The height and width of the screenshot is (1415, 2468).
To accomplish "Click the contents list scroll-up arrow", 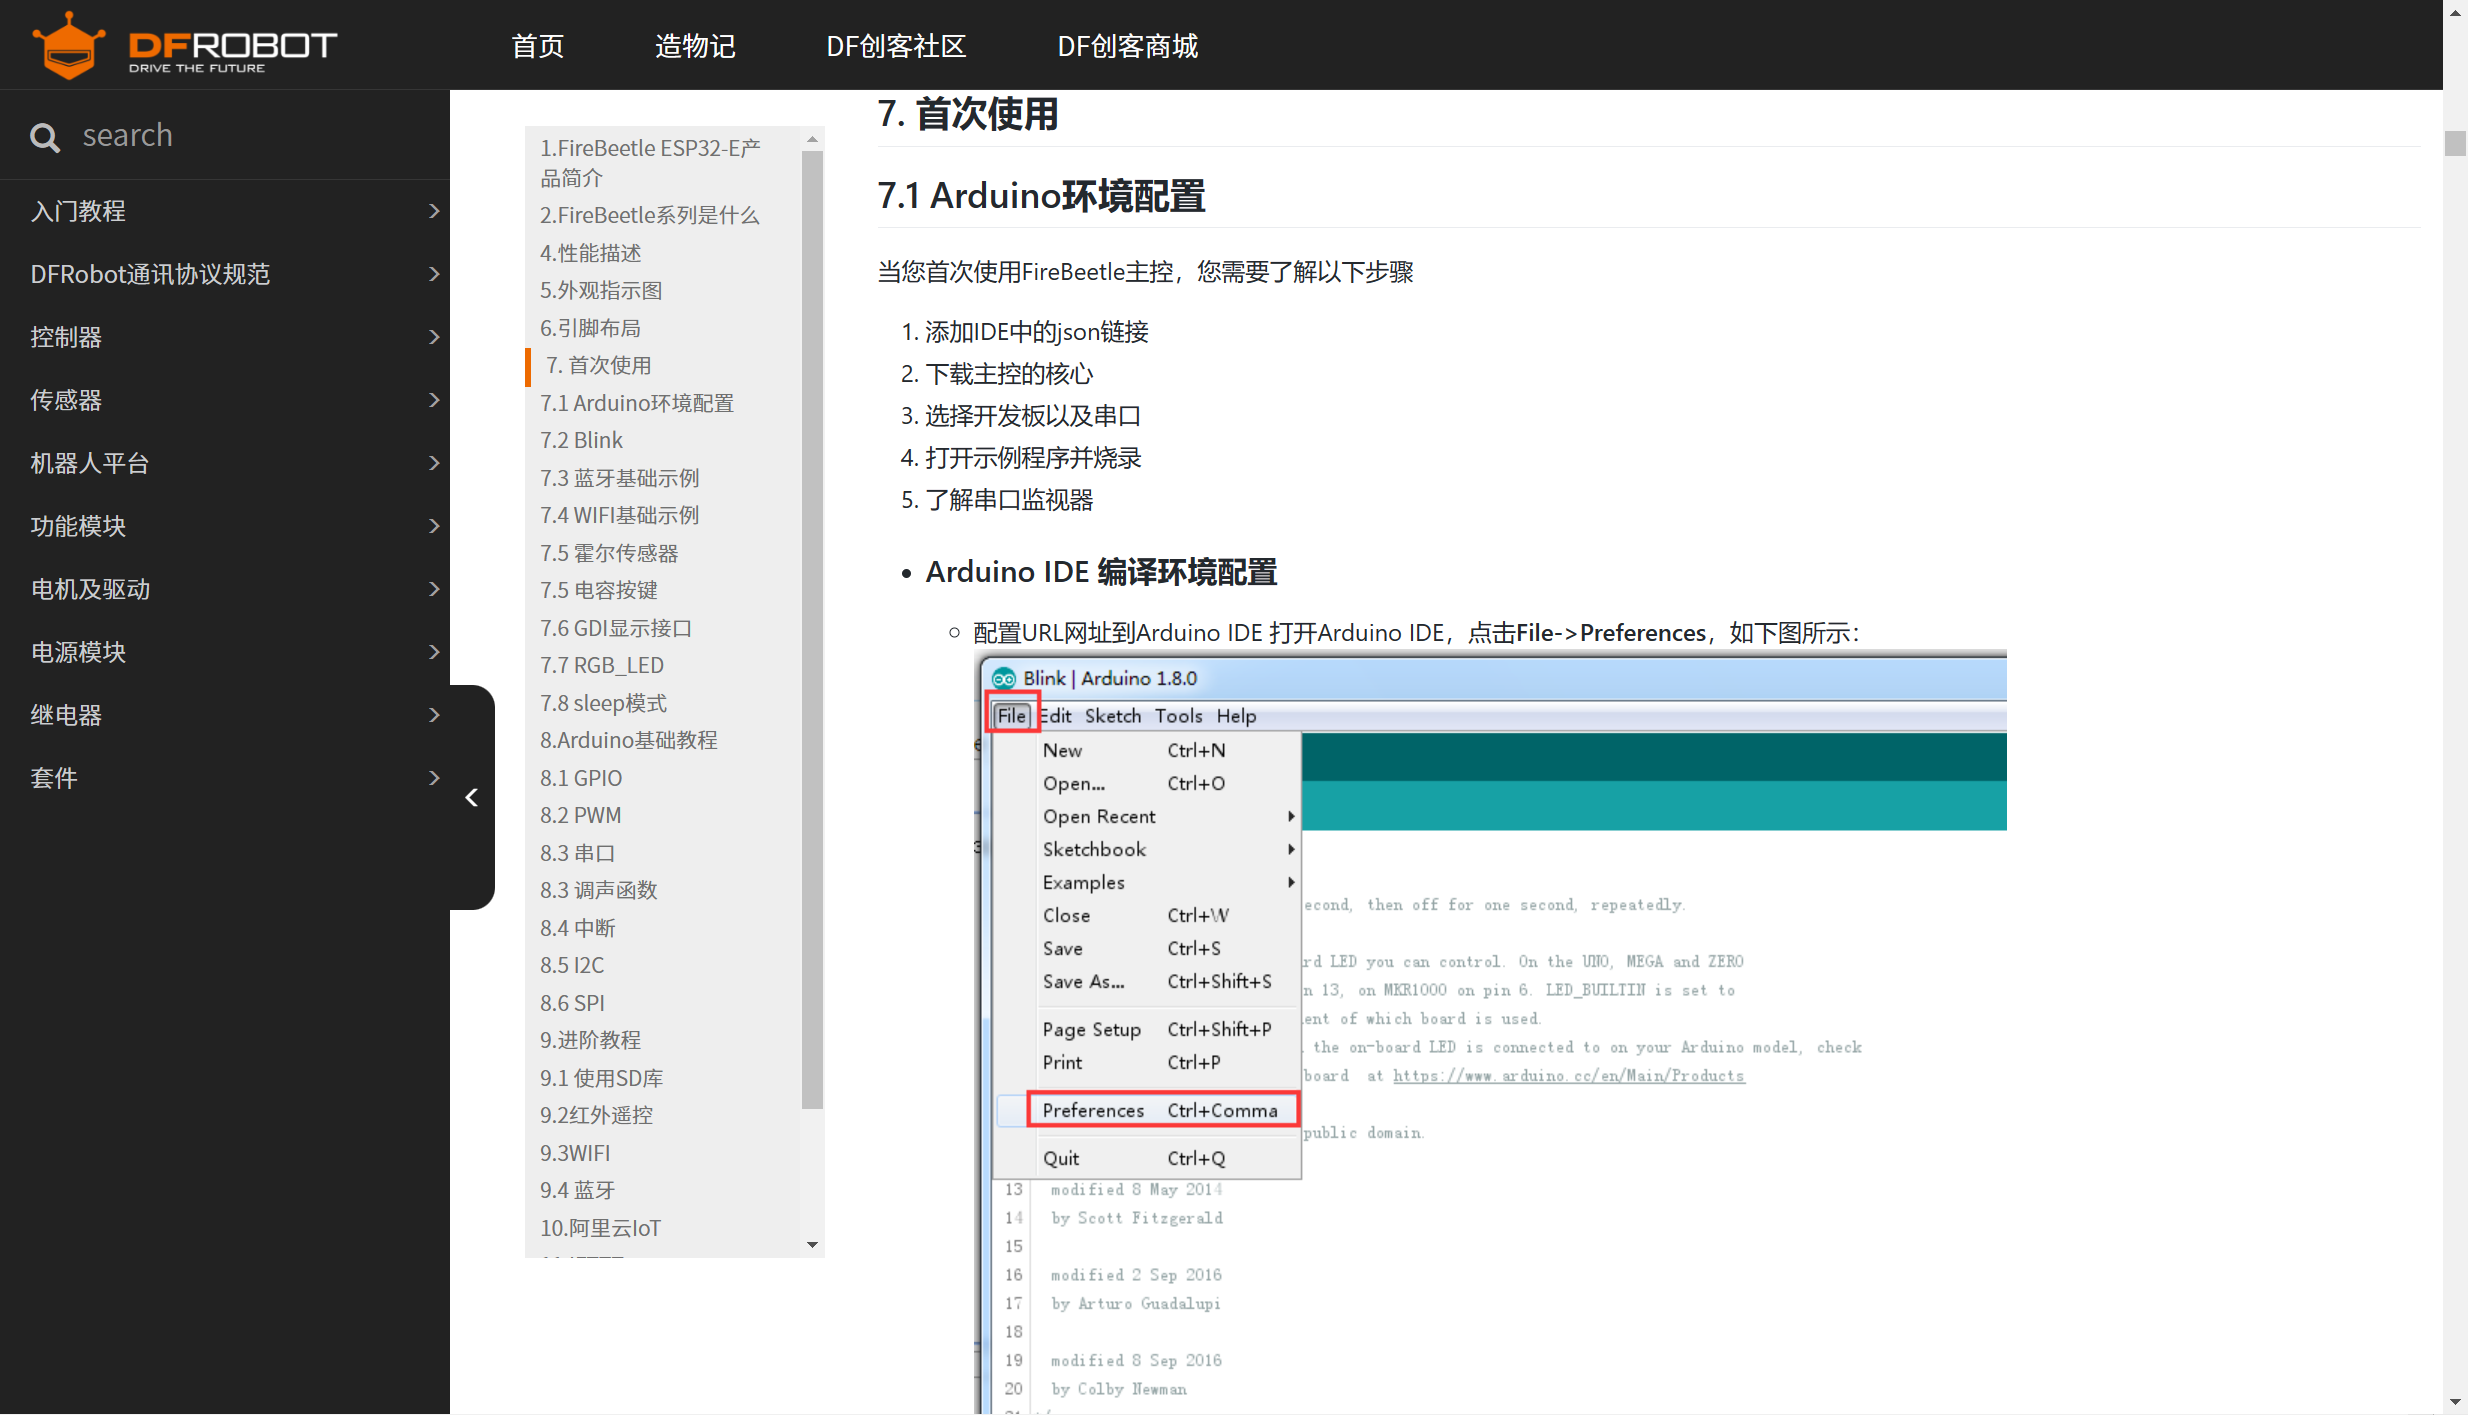I will click(x=812, y=139).
